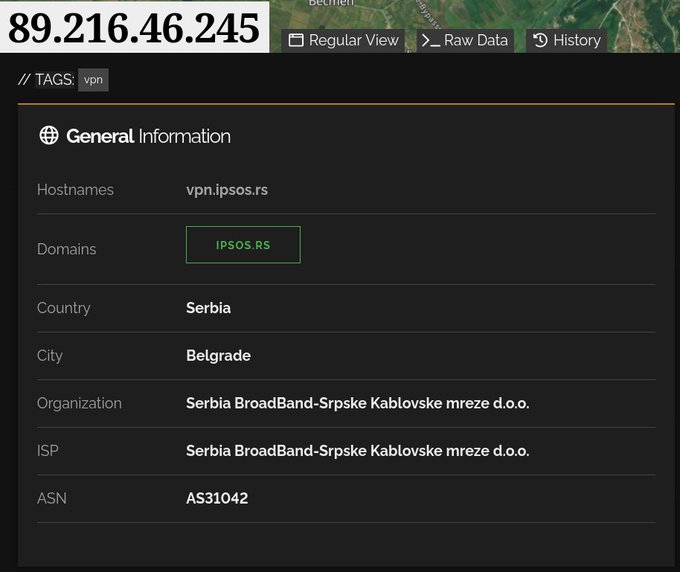Switch to the Raw Data tab
680x572 pixels.
[x=465, y=41]
